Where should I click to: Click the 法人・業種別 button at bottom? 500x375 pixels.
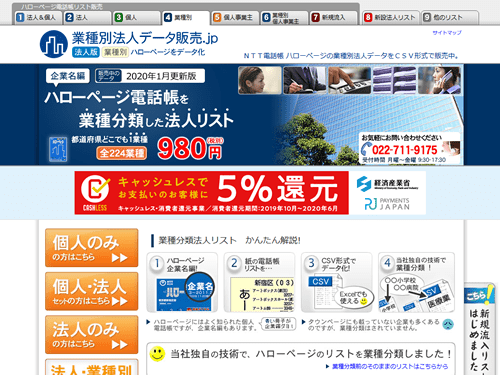[x=92, y=367]
